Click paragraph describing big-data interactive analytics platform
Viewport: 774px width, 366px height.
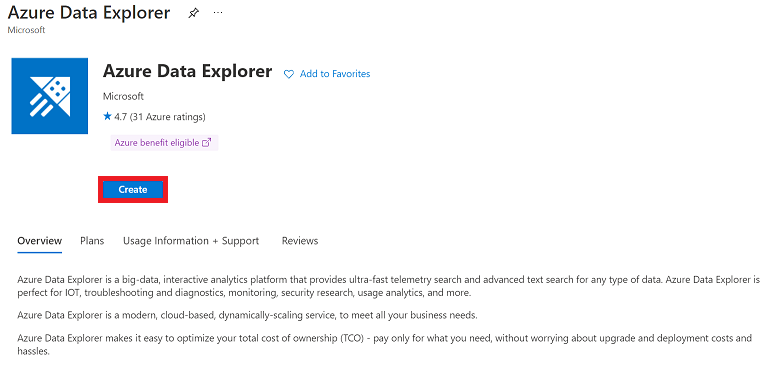(388, 286)
